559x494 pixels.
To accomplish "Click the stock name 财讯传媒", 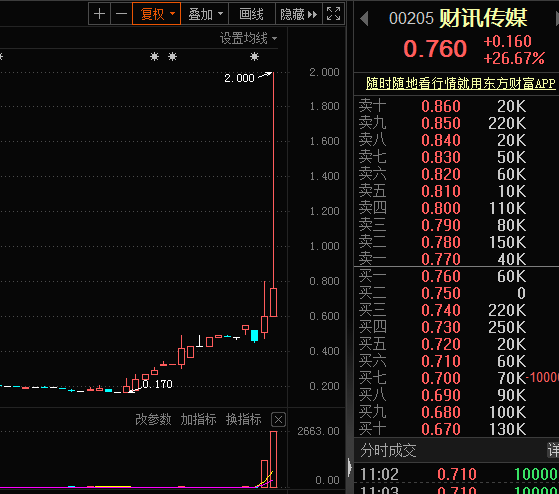I will (x=483, y=18).
